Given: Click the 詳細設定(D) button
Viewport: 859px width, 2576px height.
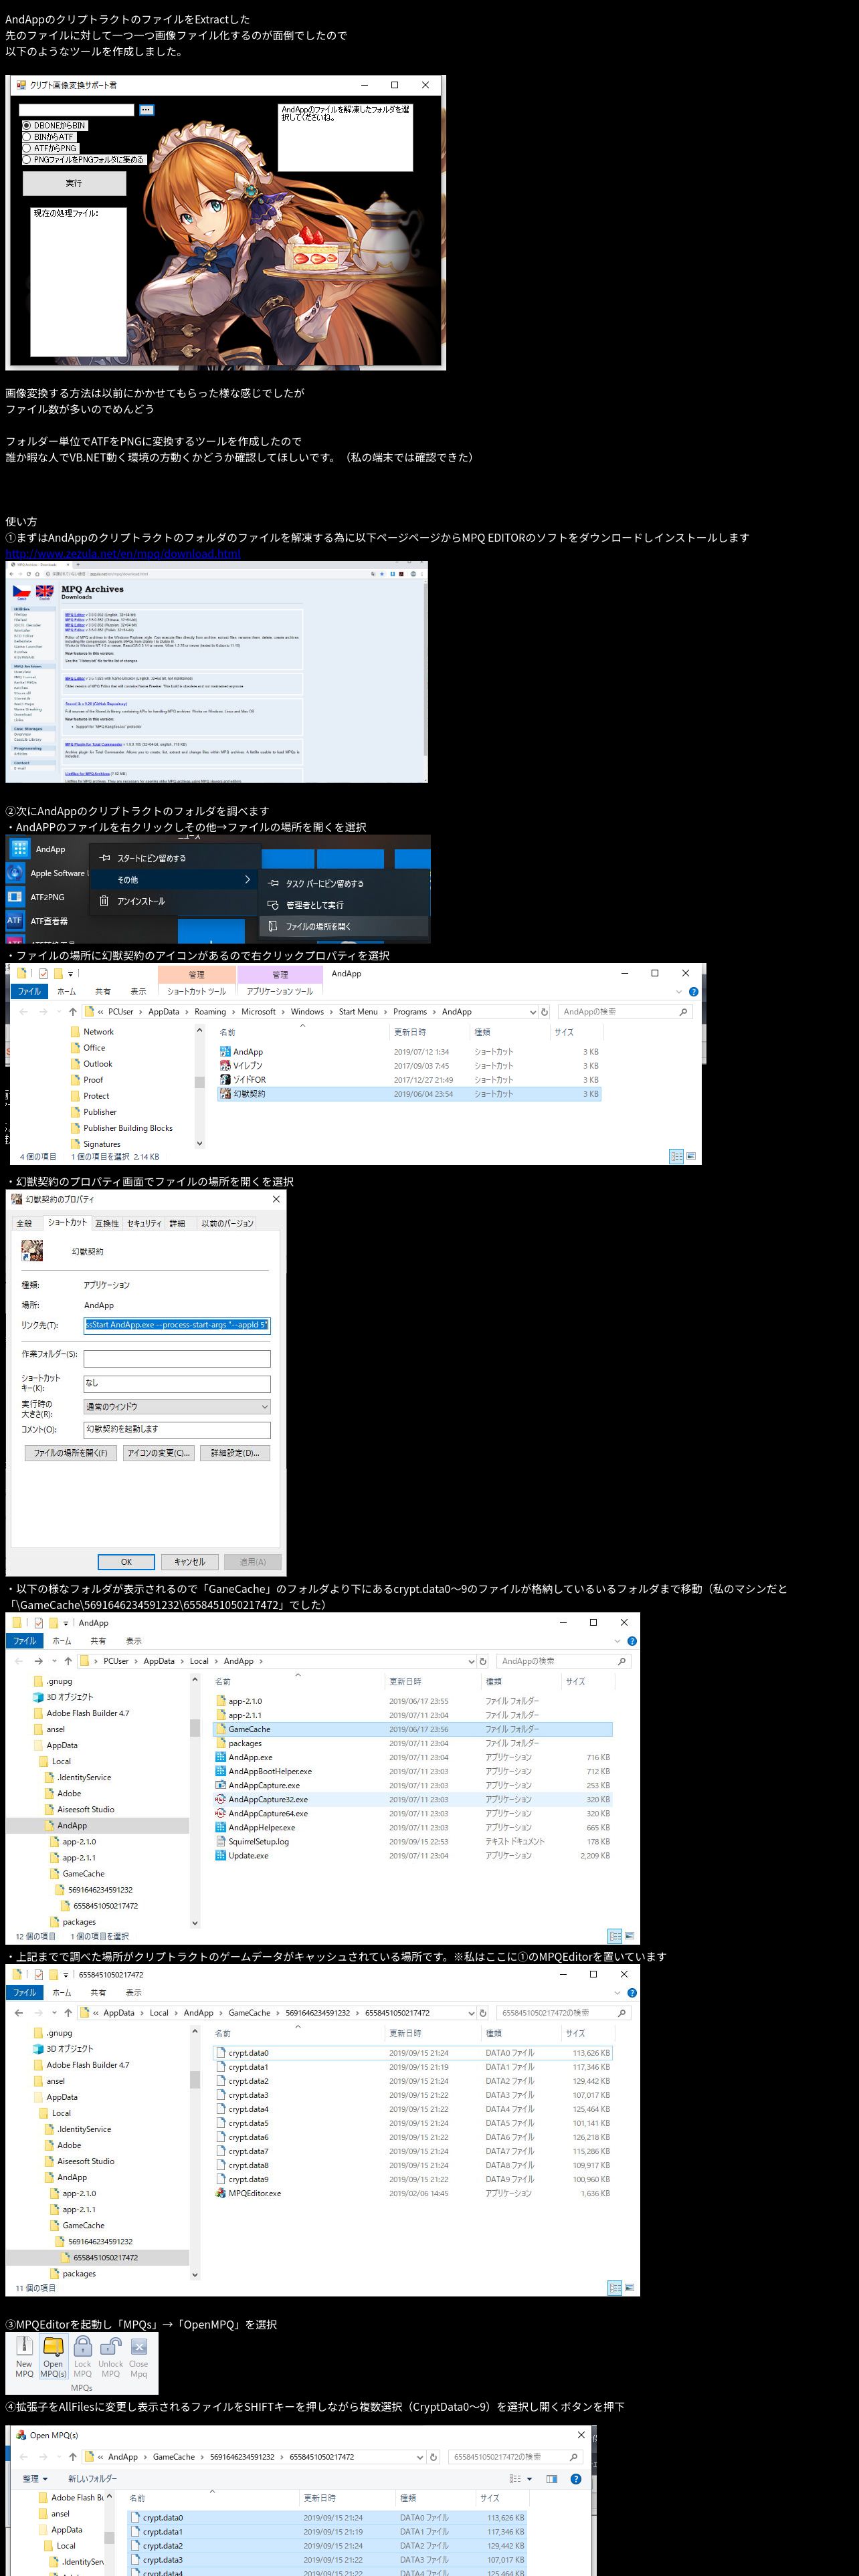Looking at the screenshot, I should [x=235, y=1452].
